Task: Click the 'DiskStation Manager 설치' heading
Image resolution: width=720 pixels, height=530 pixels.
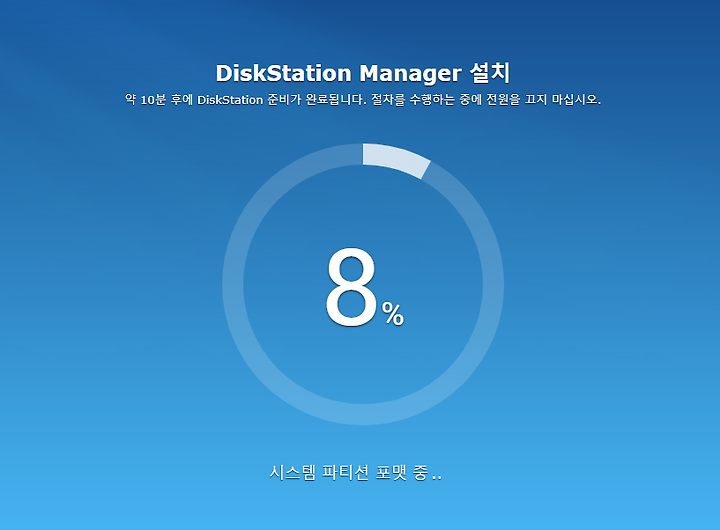Action: [x=363, y=73]
